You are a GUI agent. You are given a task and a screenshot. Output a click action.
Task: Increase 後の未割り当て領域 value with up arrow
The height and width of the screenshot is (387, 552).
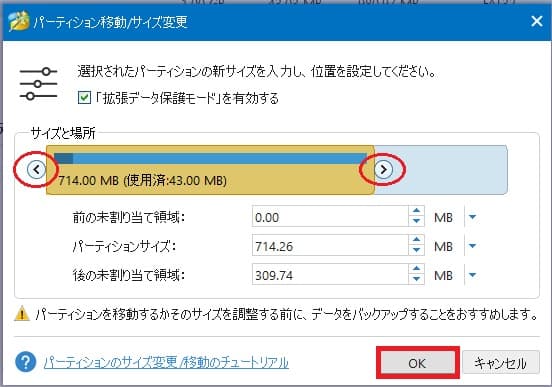tap(416, 269)
